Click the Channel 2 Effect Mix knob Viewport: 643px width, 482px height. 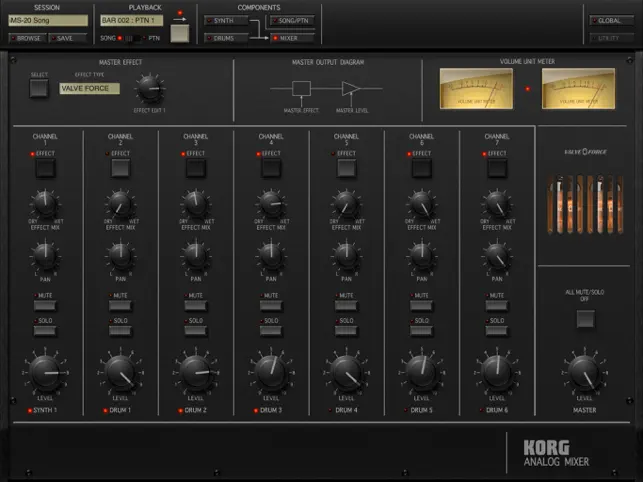(120, 204)
